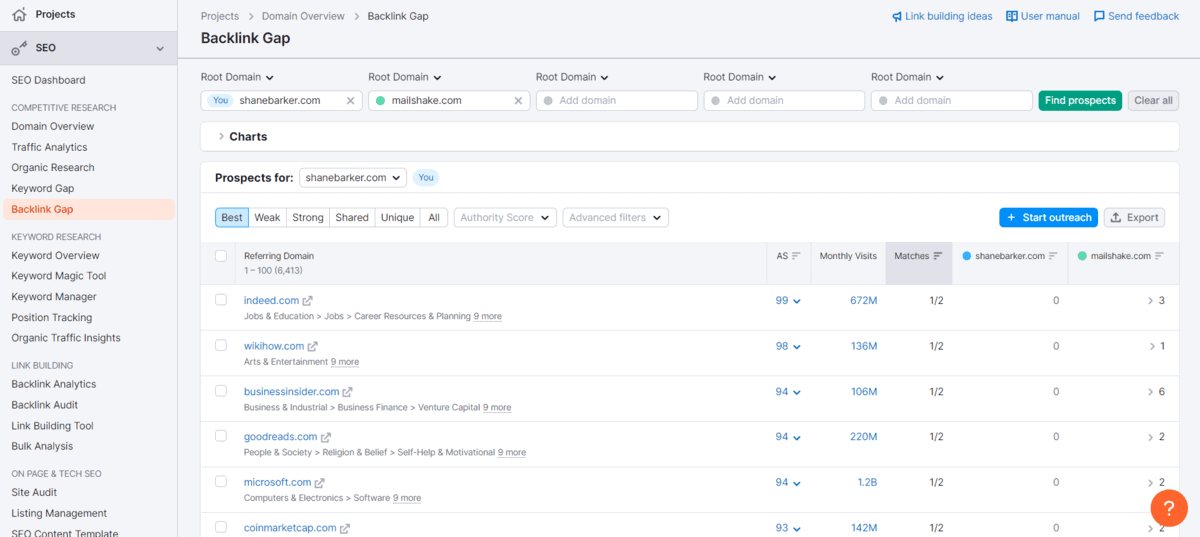Tick the indeed.com row checkbox
1200x537 pixels.
coord(221,299)
